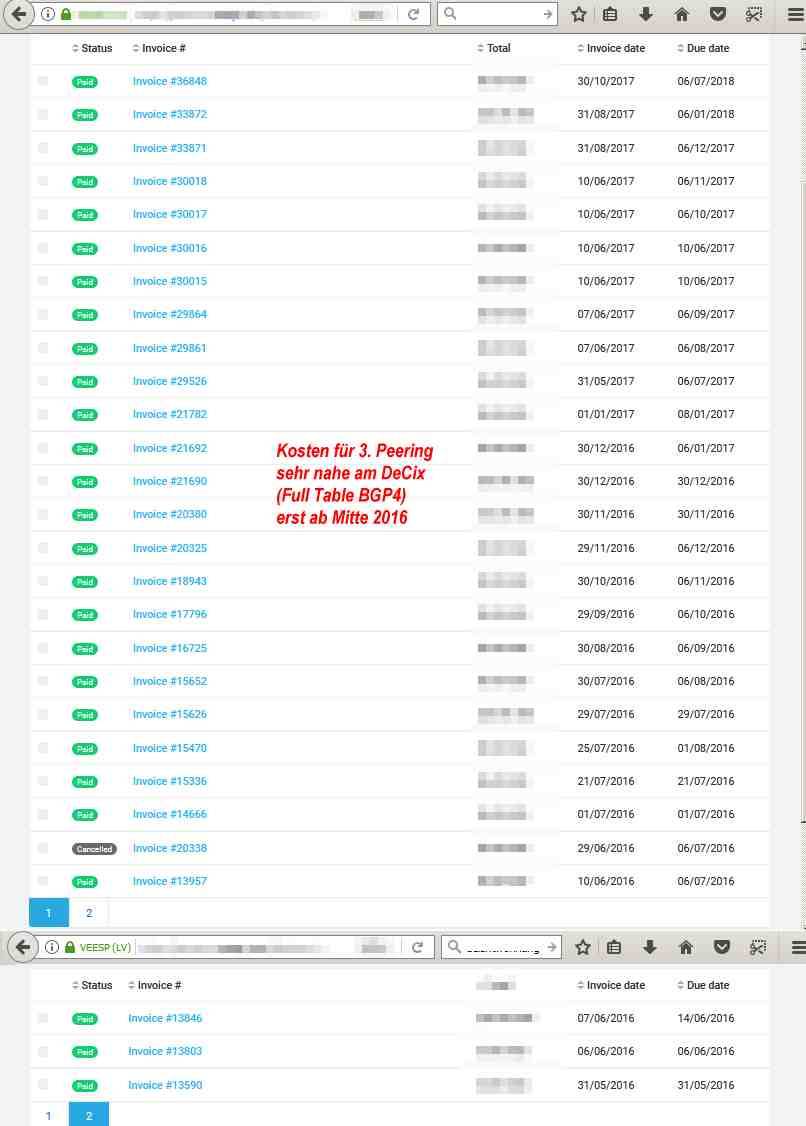
Task: Tick the checkbox for Invoice #36848
Action: (x=43, y=81)
